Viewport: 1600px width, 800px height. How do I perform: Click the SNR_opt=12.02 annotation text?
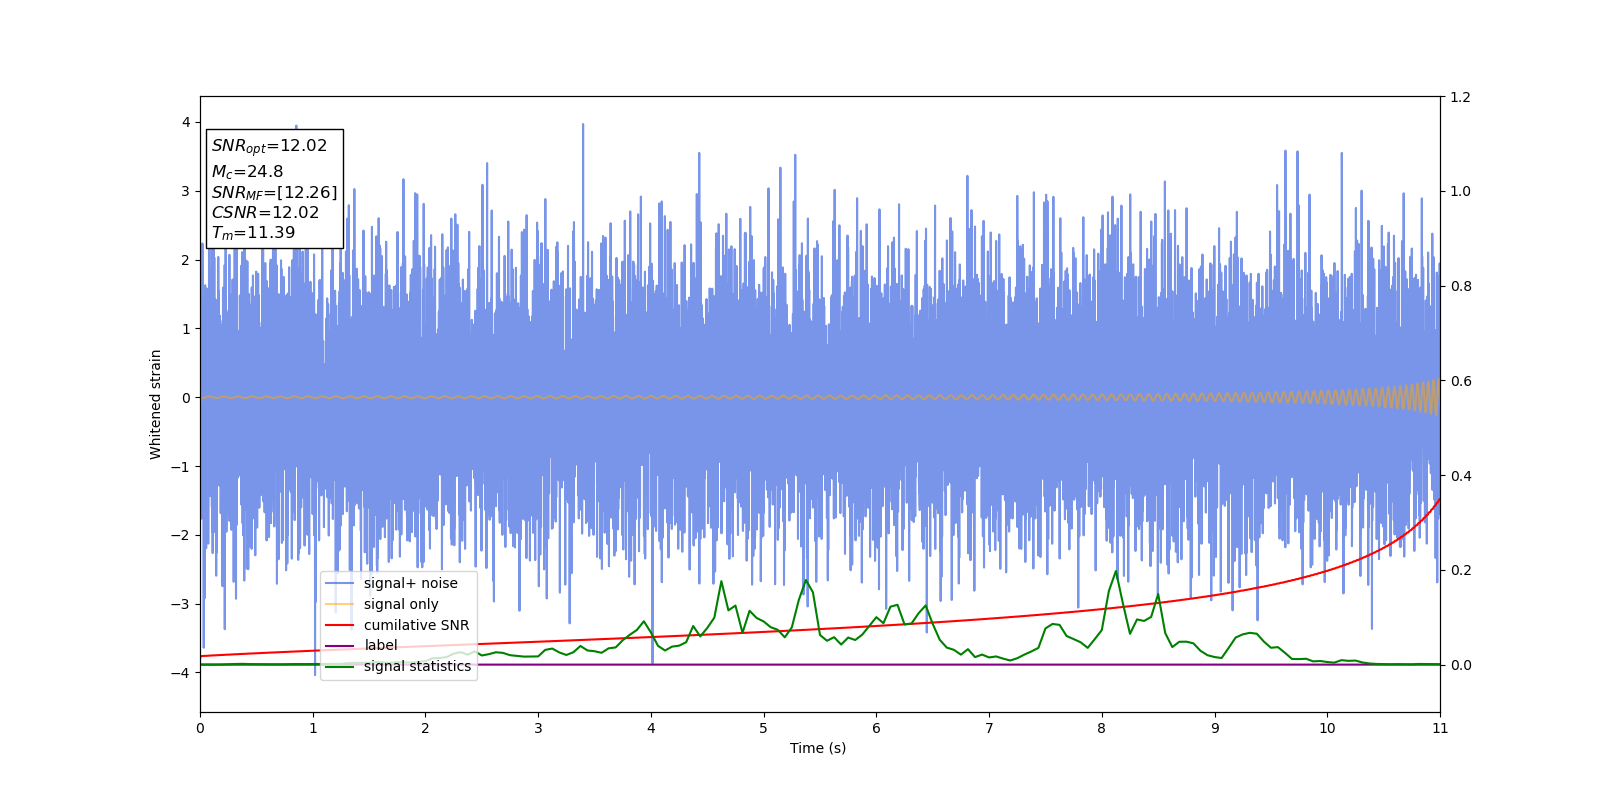coord(269,146)
